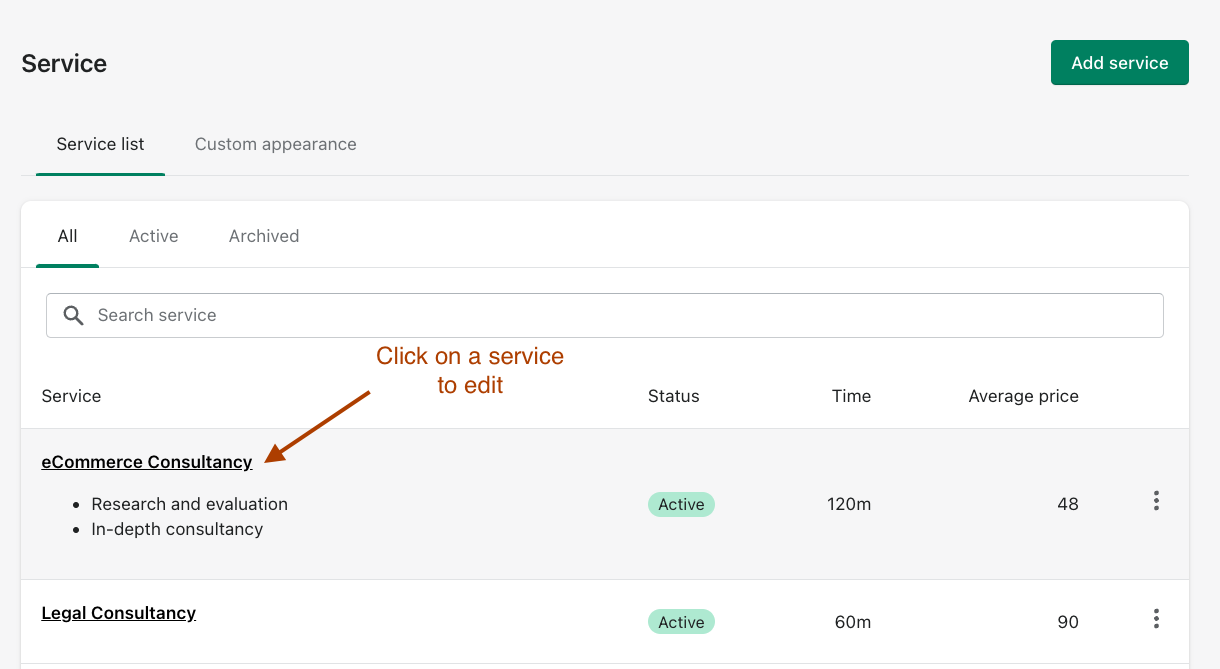Open the eCommerce Consultancy service
1220x669 pixels.
[146, 462]
